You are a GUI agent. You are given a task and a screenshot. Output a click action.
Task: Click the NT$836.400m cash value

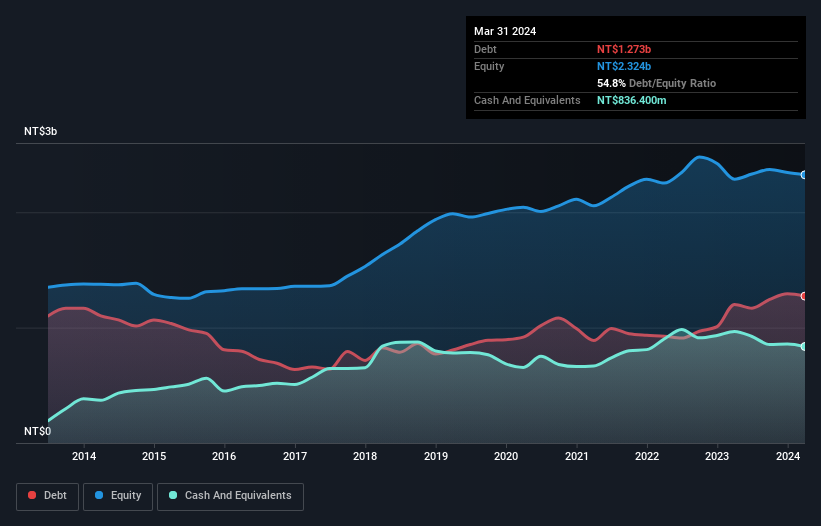(x=631, y=100)
